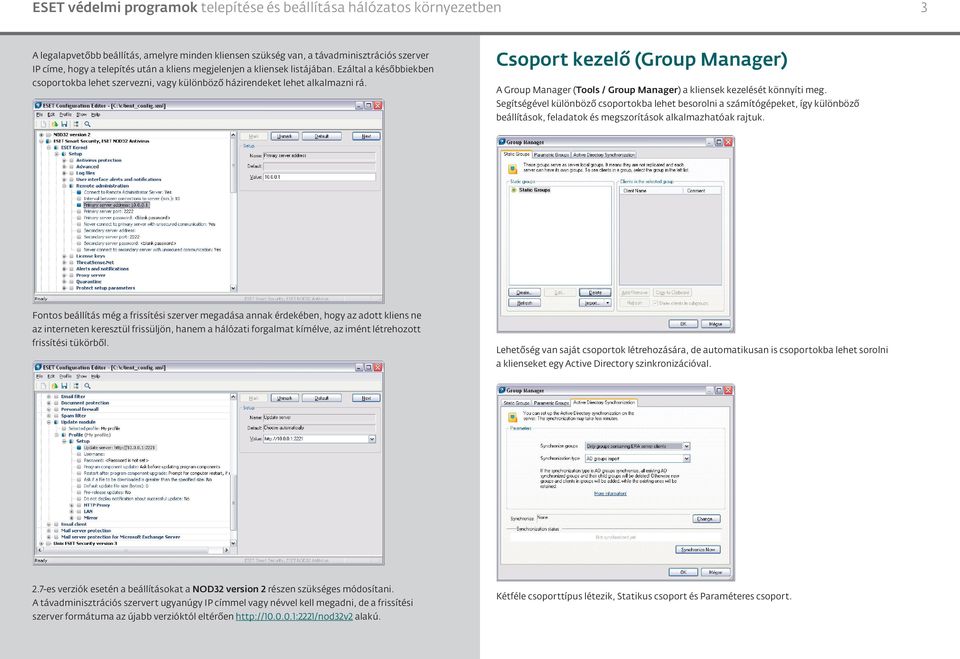Select Primary server port: 2222 tree row
The height and width of the screenshot is (659, 960).
[x=108, y=211]
